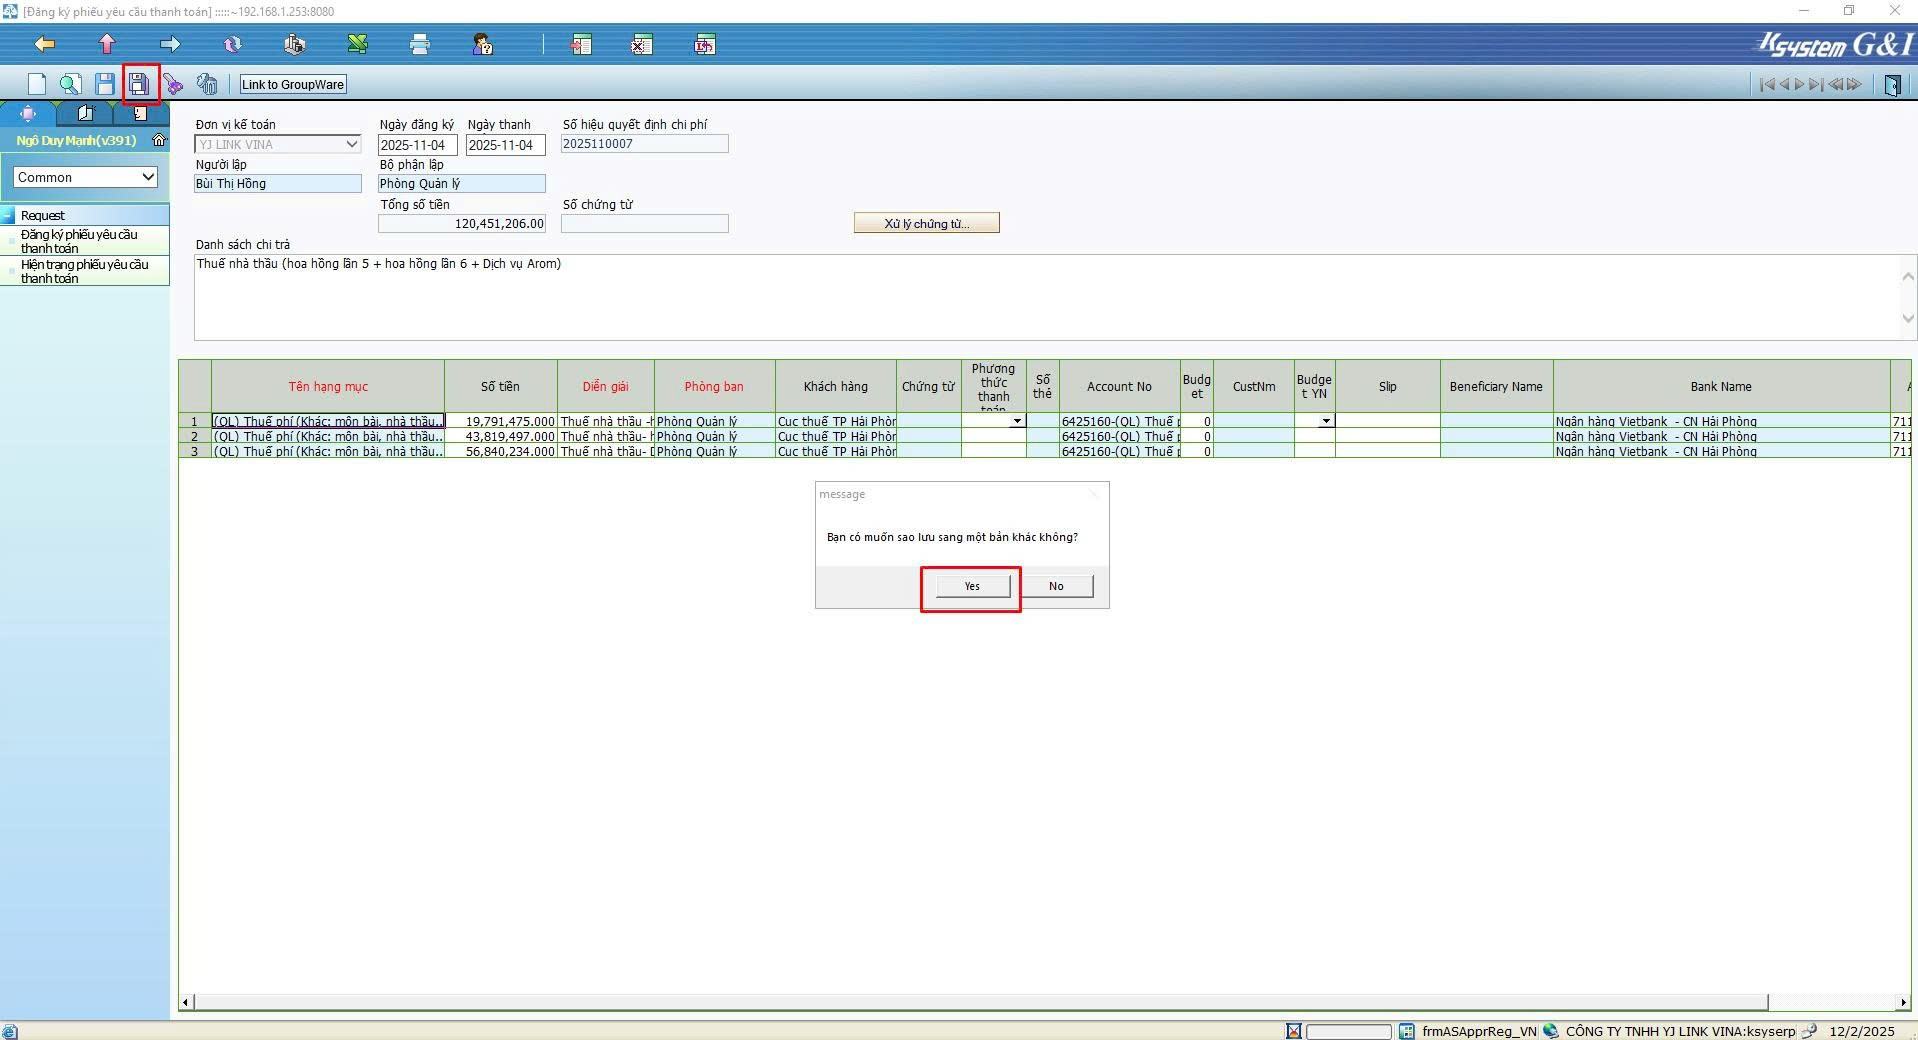Click the magnifier search icon
This screenshot has height=1040, width=1918.
coord(70,84)
